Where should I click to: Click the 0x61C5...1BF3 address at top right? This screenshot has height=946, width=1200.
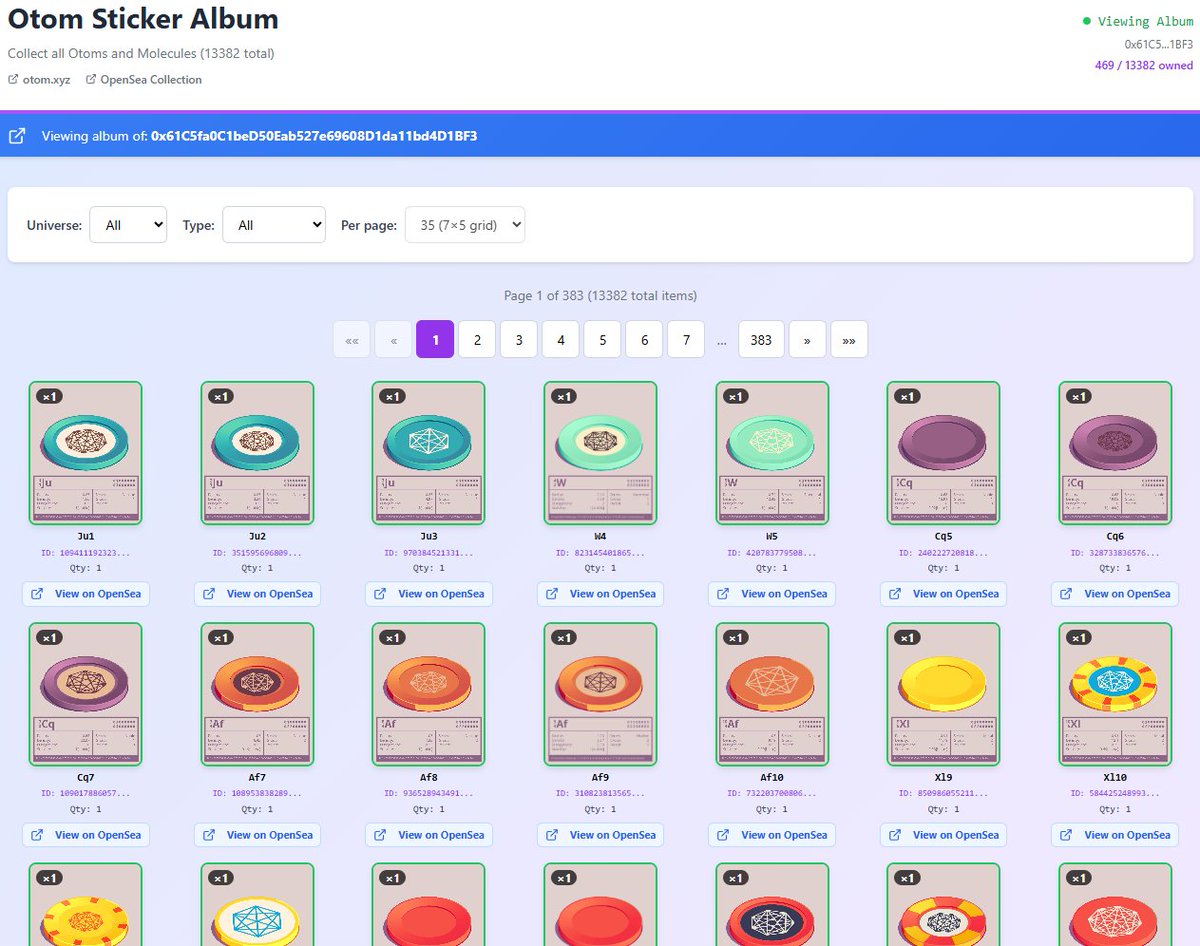[1159, 44]
